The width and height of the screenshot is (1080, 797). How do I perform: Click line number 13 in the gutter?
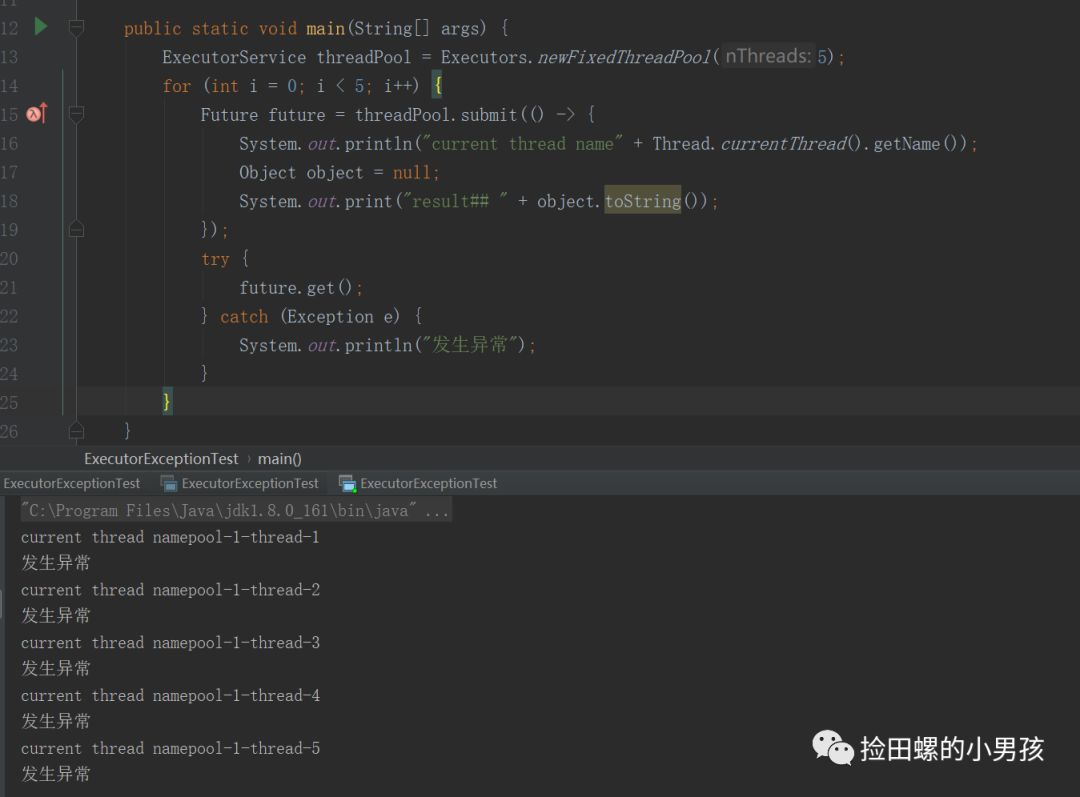(x=9, y=56)
